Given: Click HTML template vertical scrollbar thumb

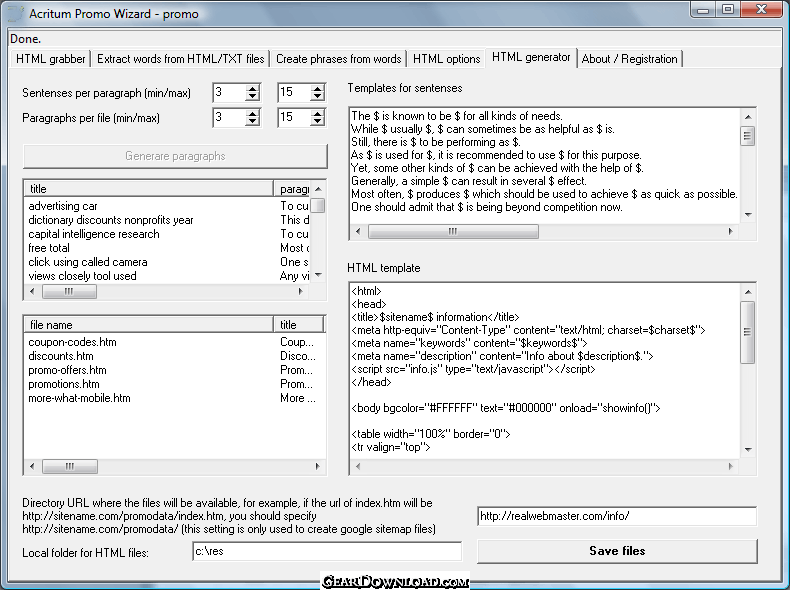Looking at the screenshot, I should tap(748, 332).
